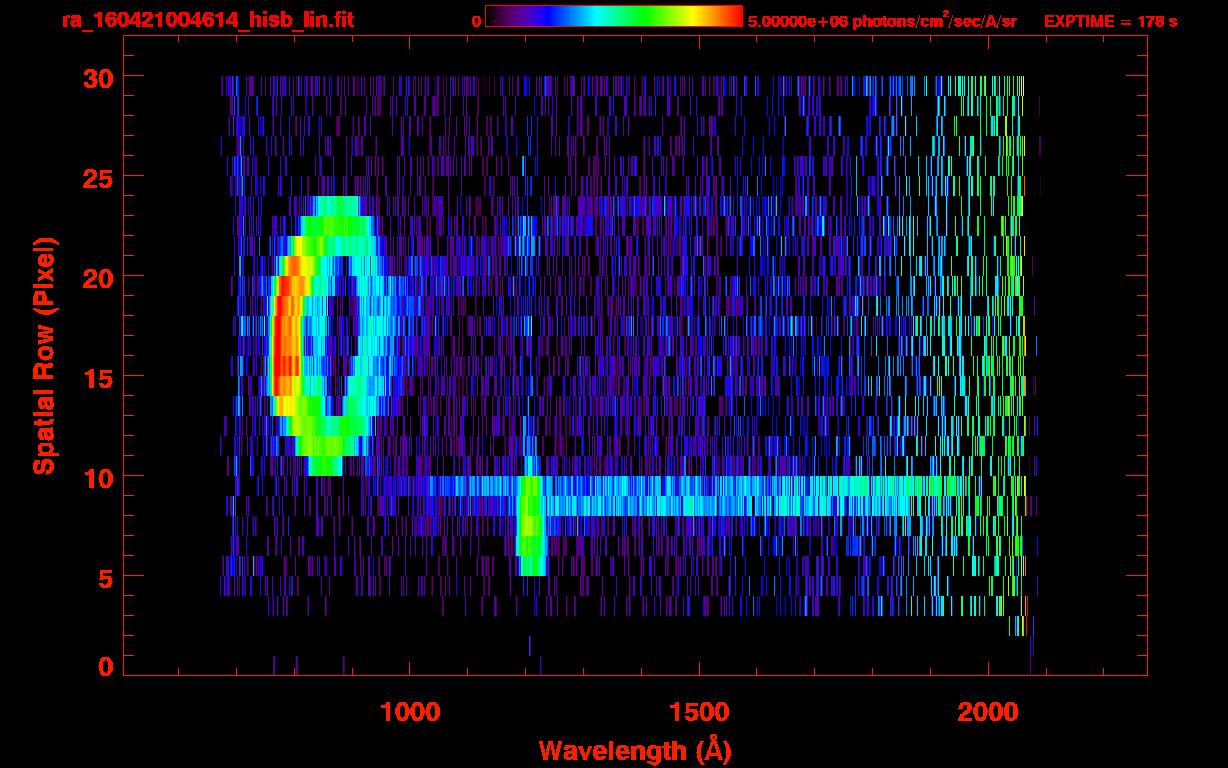Click the 1500 wavelength tick label
1228x768 pixels.
click(x=699, y=712)
